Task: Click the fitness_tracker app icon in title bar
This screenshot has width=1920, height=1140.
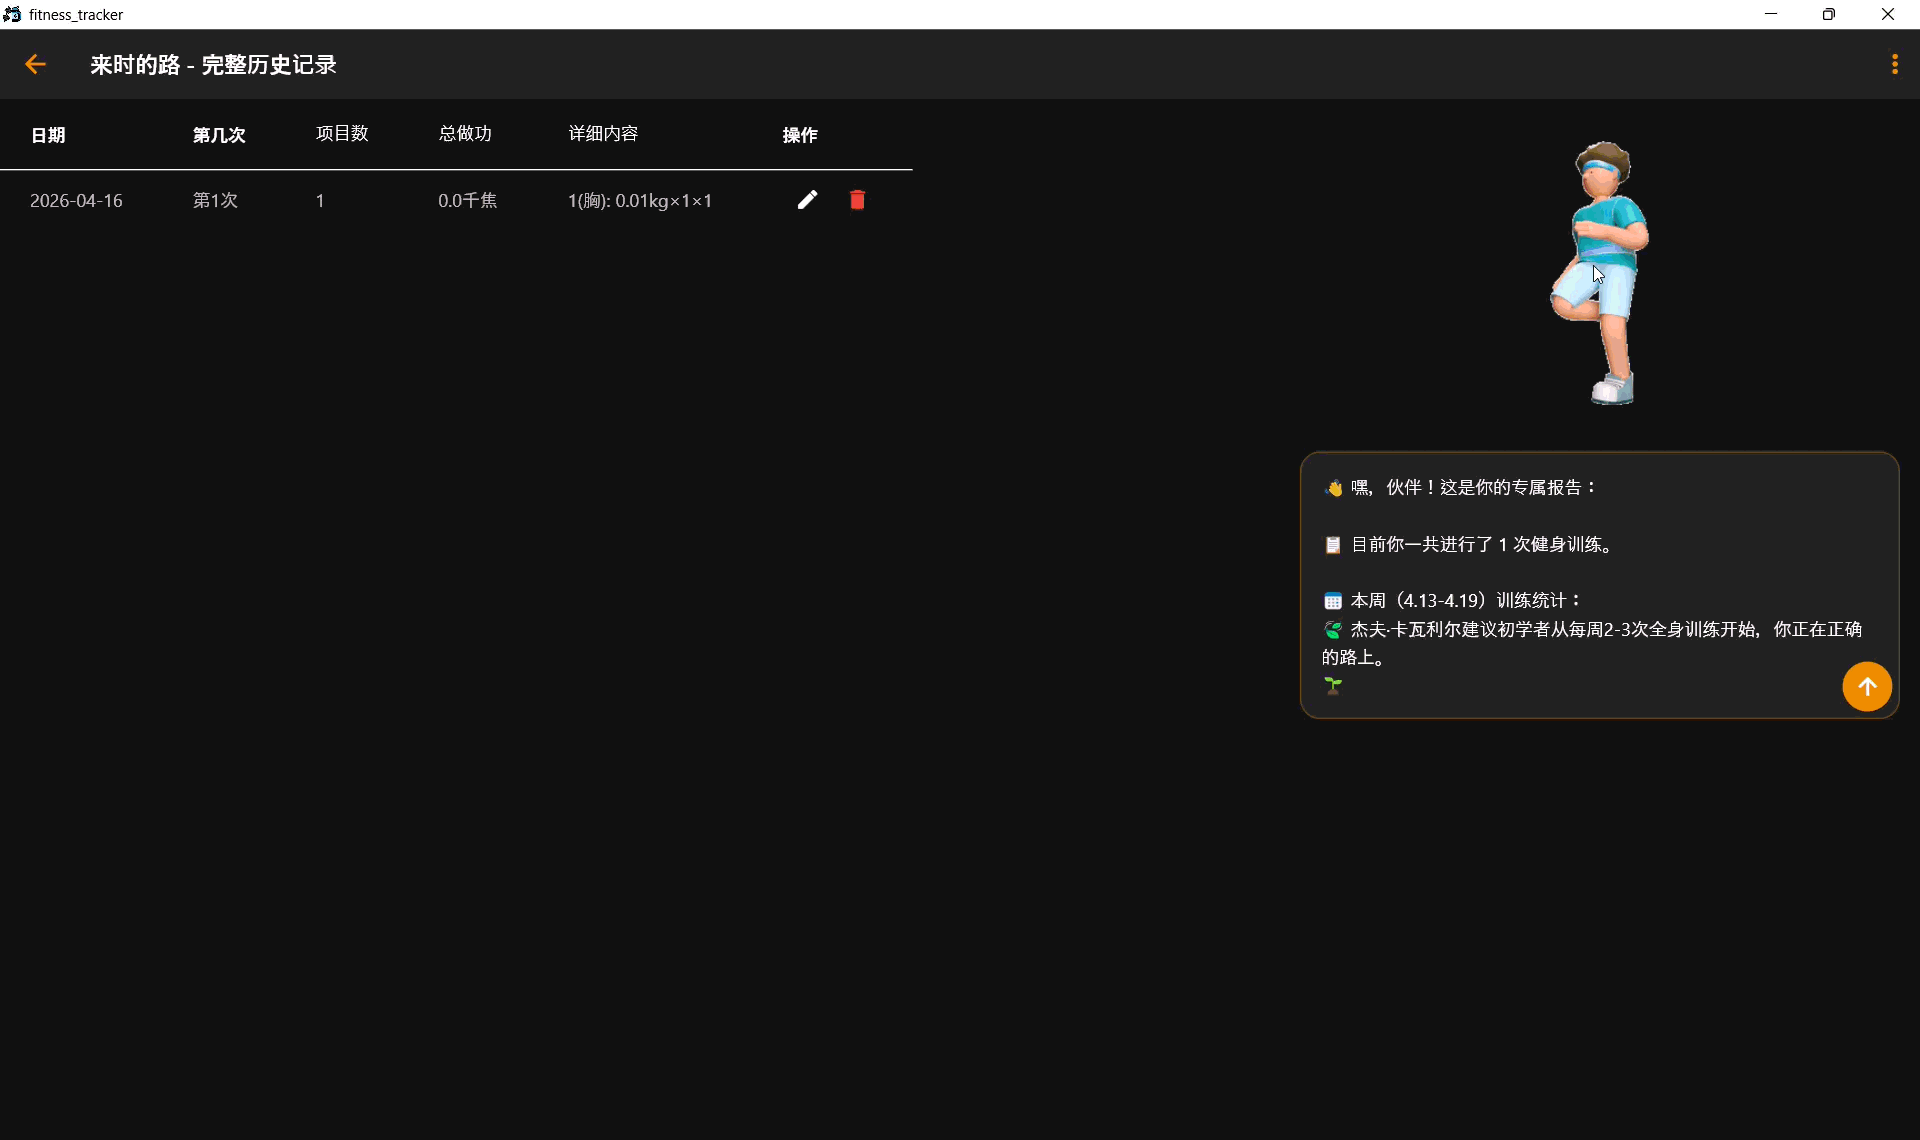Action: click(12, 14)
